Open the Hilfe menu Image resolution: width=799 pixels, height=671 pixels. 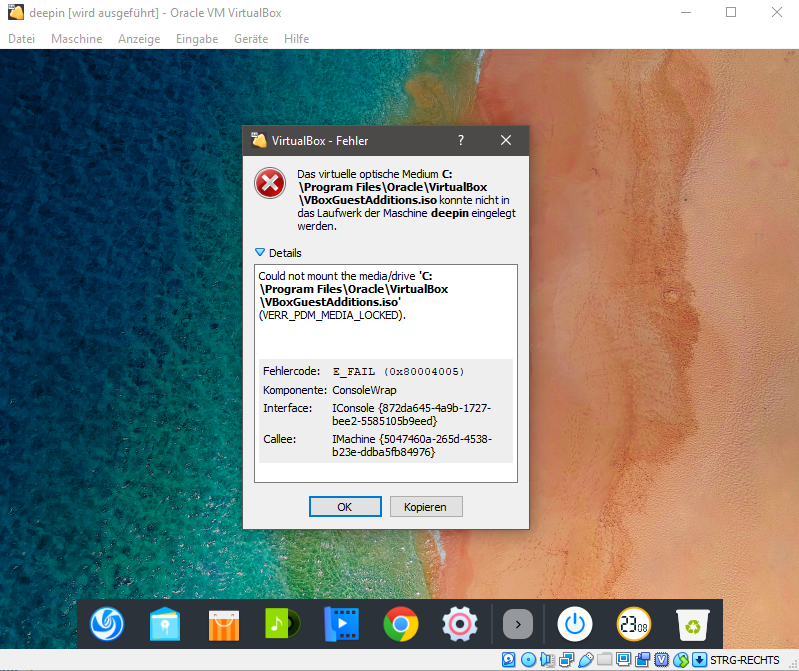pos(297,39)
